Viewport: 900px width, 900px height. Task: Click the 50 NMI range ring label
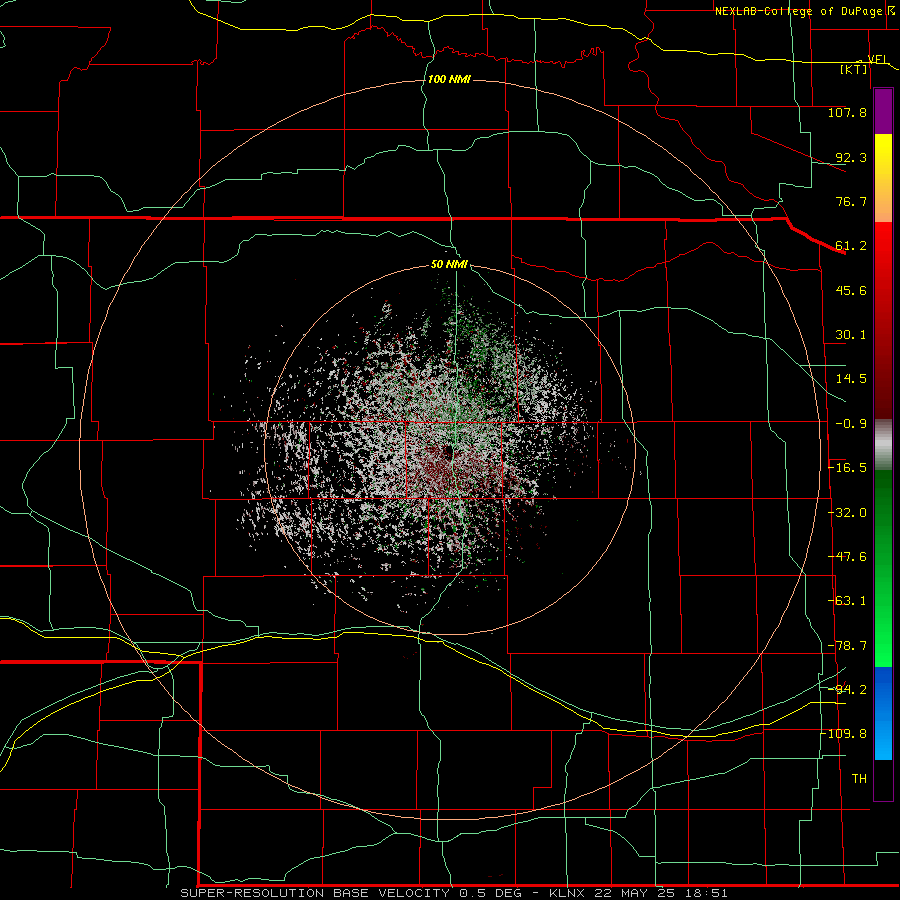point(449,265)
